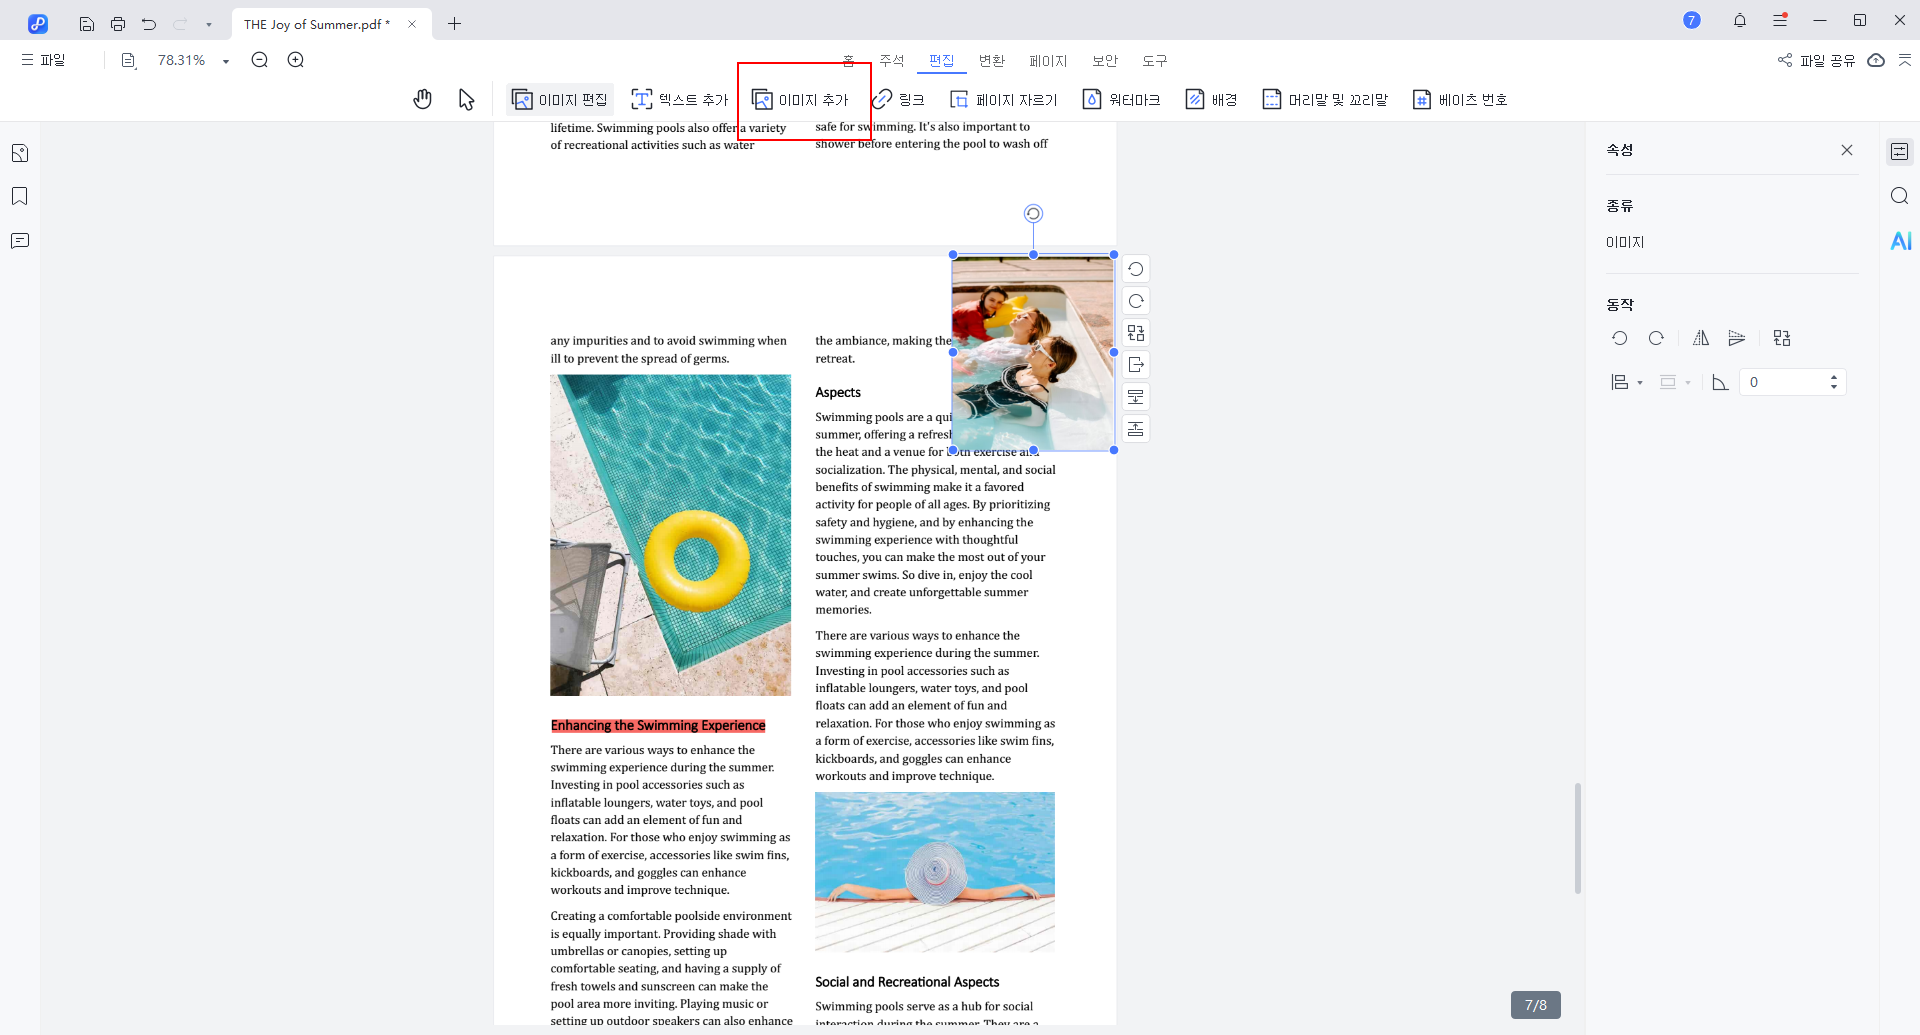Click the 링크 tool
The width and height of the screenshot is (1920, 1035).
(898, 99)
